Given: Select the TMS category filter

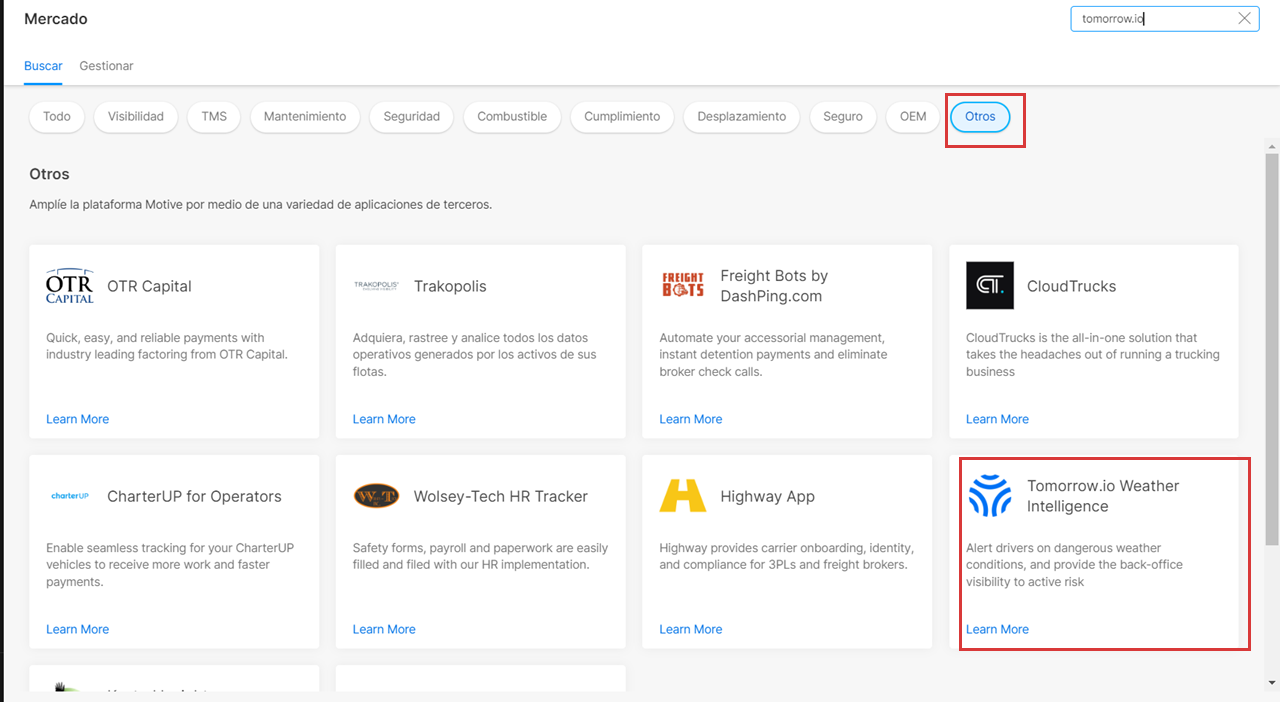Looking at the screenshot, I should pos(214,117).
